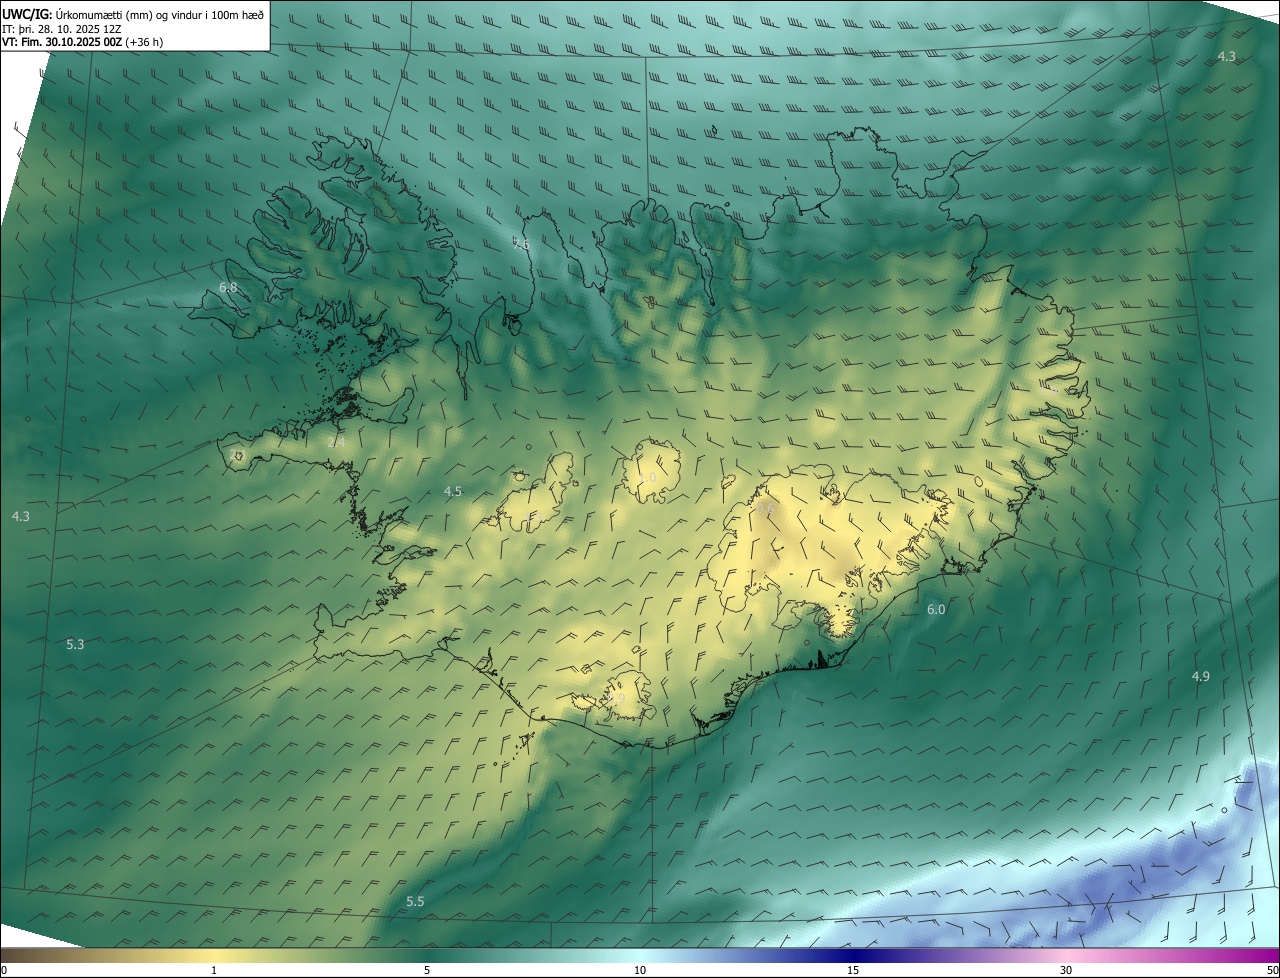The height and width of the screenshot is (978, 1280).
Task: Click the "6.8" value over the Westfjords
Action: click(228, 288)
